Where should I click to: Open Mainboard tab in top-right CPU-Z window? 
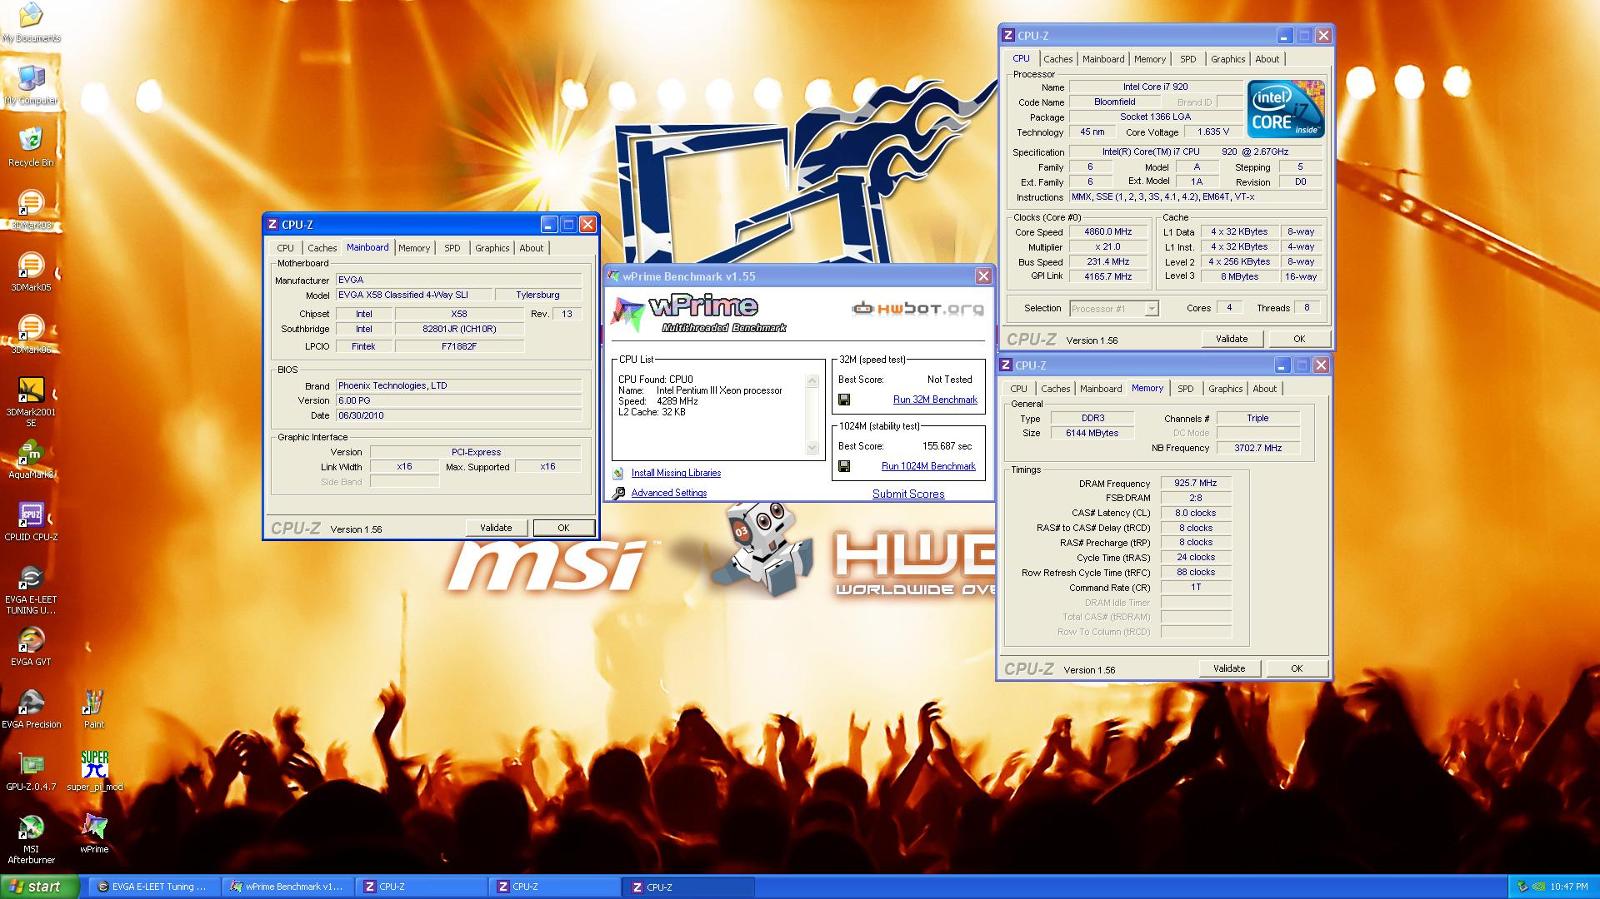[x=1103, y=59]
